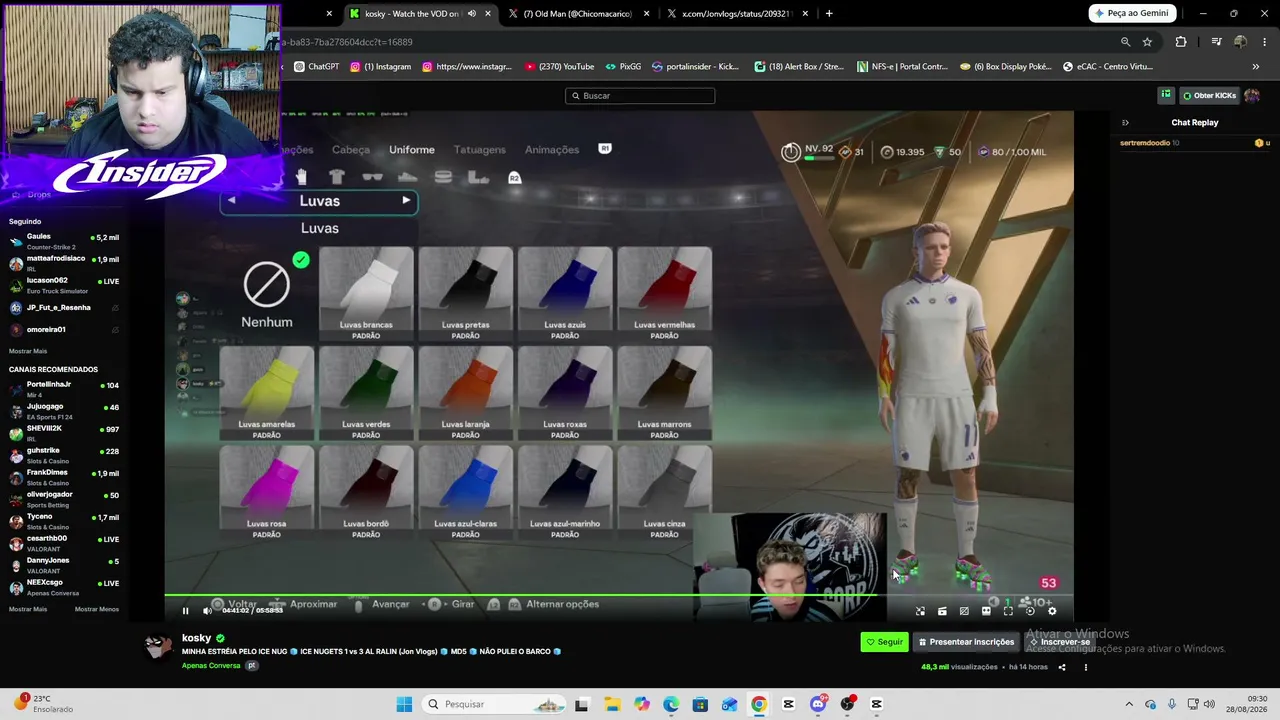Follow kosky with the Seguir button
The width and height of the screenshot is (1280, 720).
(x=884, y=642)
